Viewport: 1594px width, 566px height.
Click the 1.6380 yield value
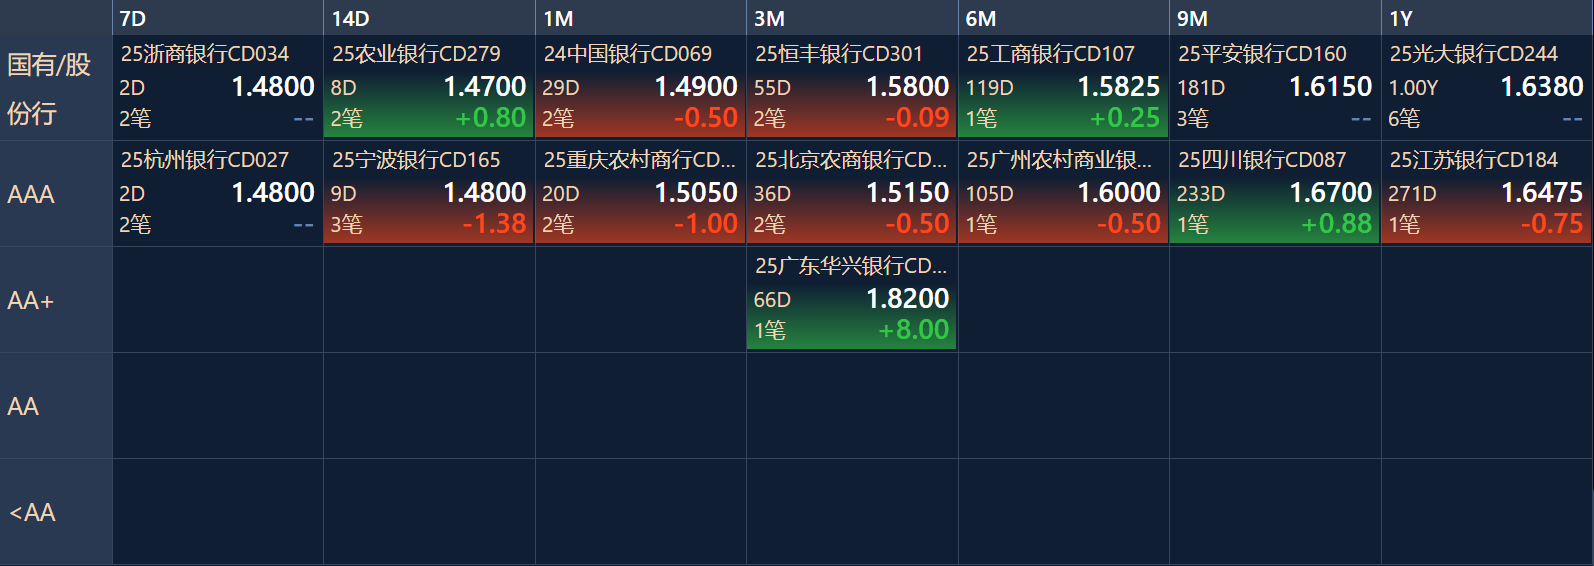pyautogui.click(x=1542, y=87)
